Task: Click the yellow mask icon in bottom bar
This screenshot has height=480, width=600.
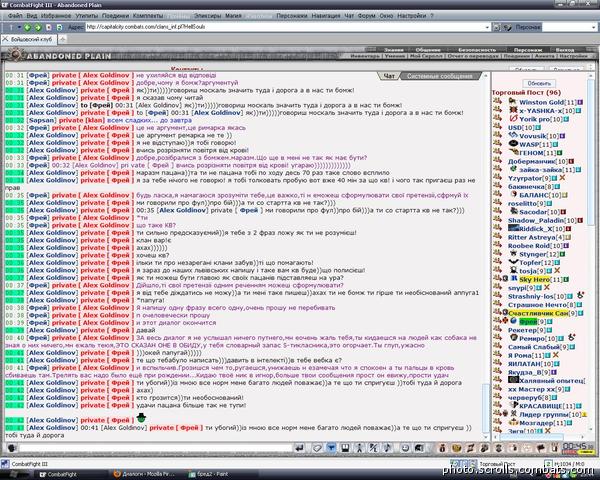Action: pos(456,447)
